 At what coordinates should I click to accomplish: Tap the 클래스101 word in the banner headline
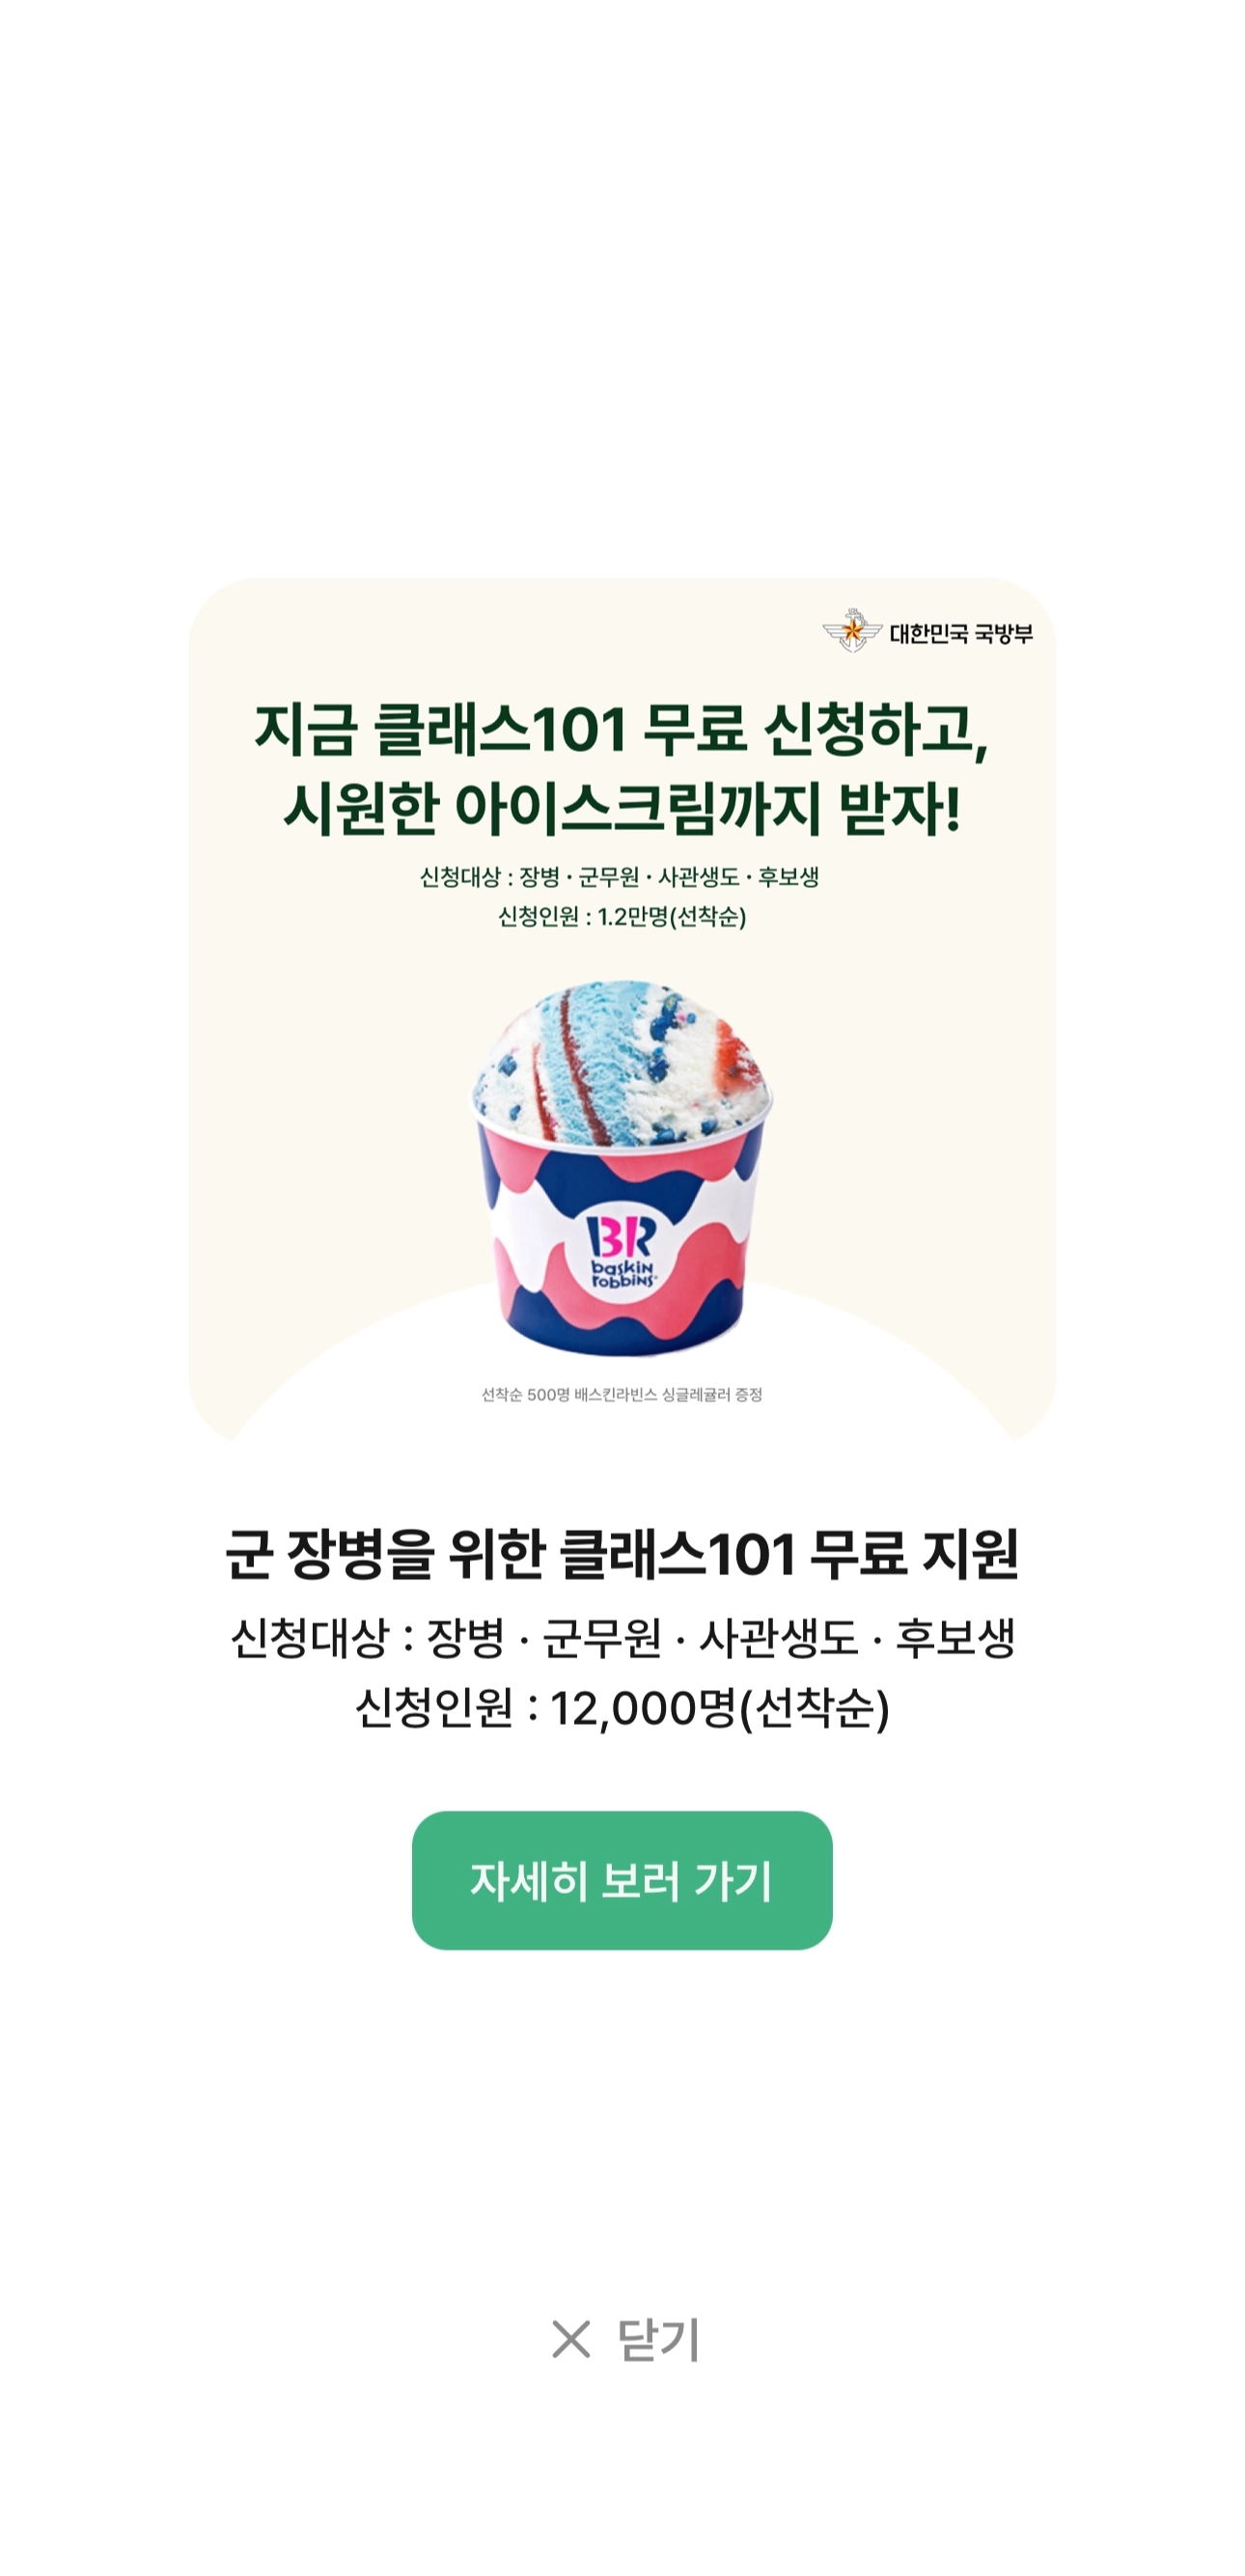(x=500, y=728)
